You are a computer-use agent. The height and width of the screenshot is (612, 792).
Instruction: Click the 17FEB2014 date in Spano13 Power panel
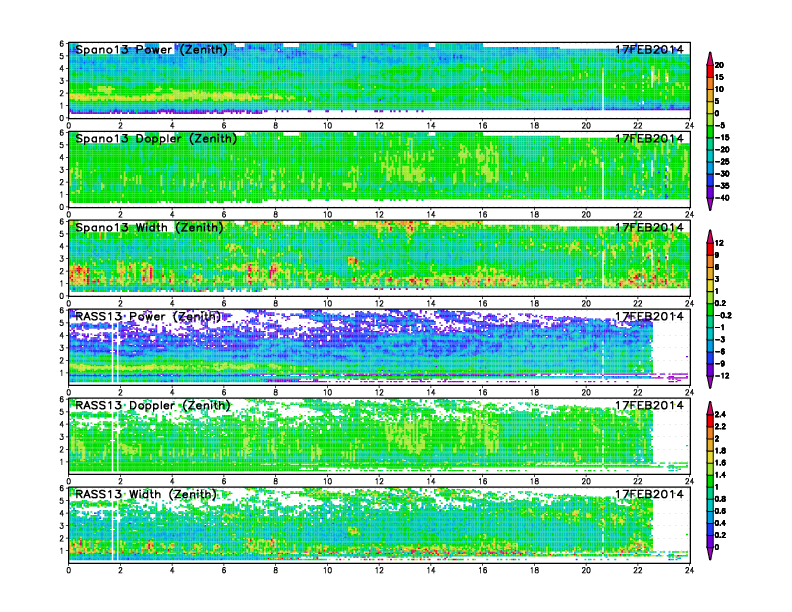coord(649,49)
